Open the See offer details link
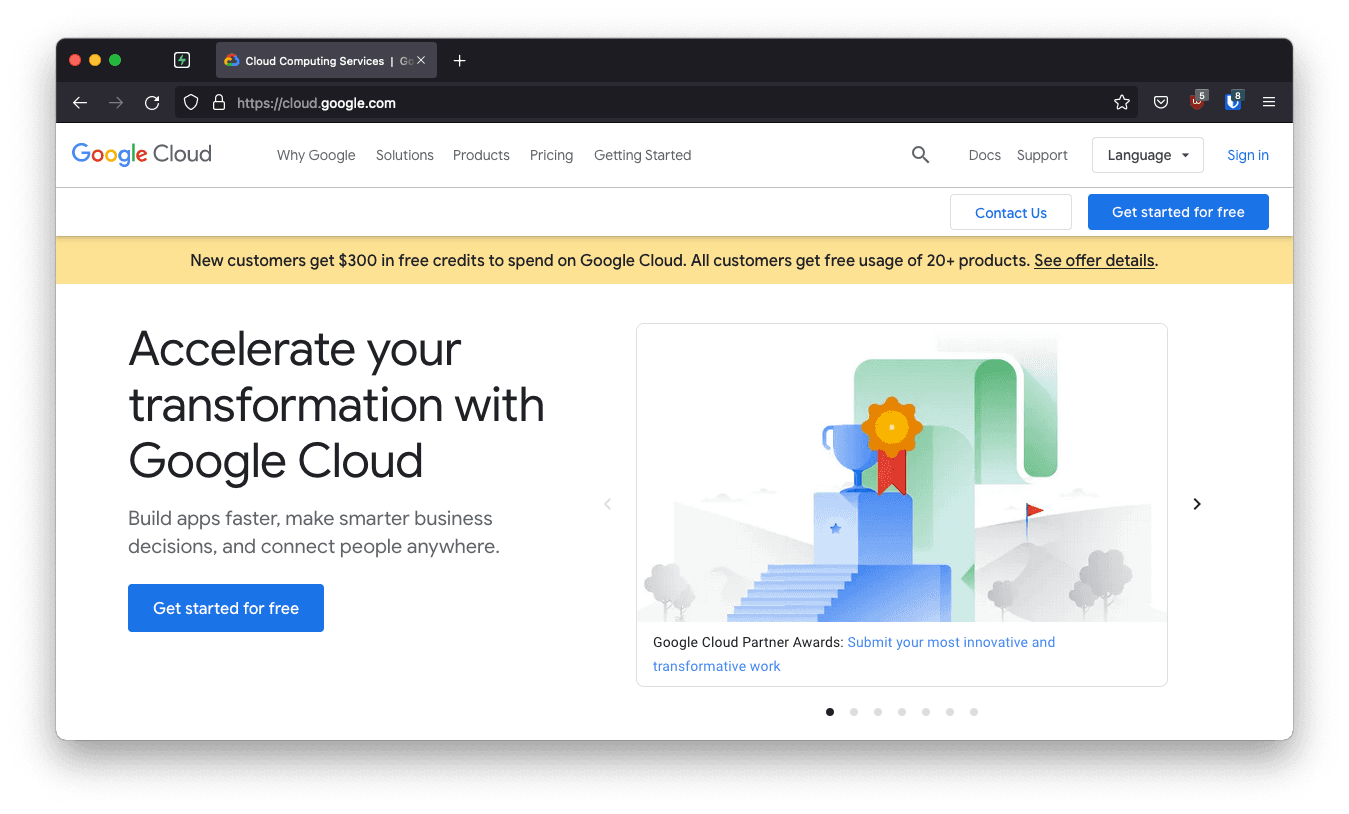The width and height of the screenshot is (1349, 814). tap(1094, 260)
